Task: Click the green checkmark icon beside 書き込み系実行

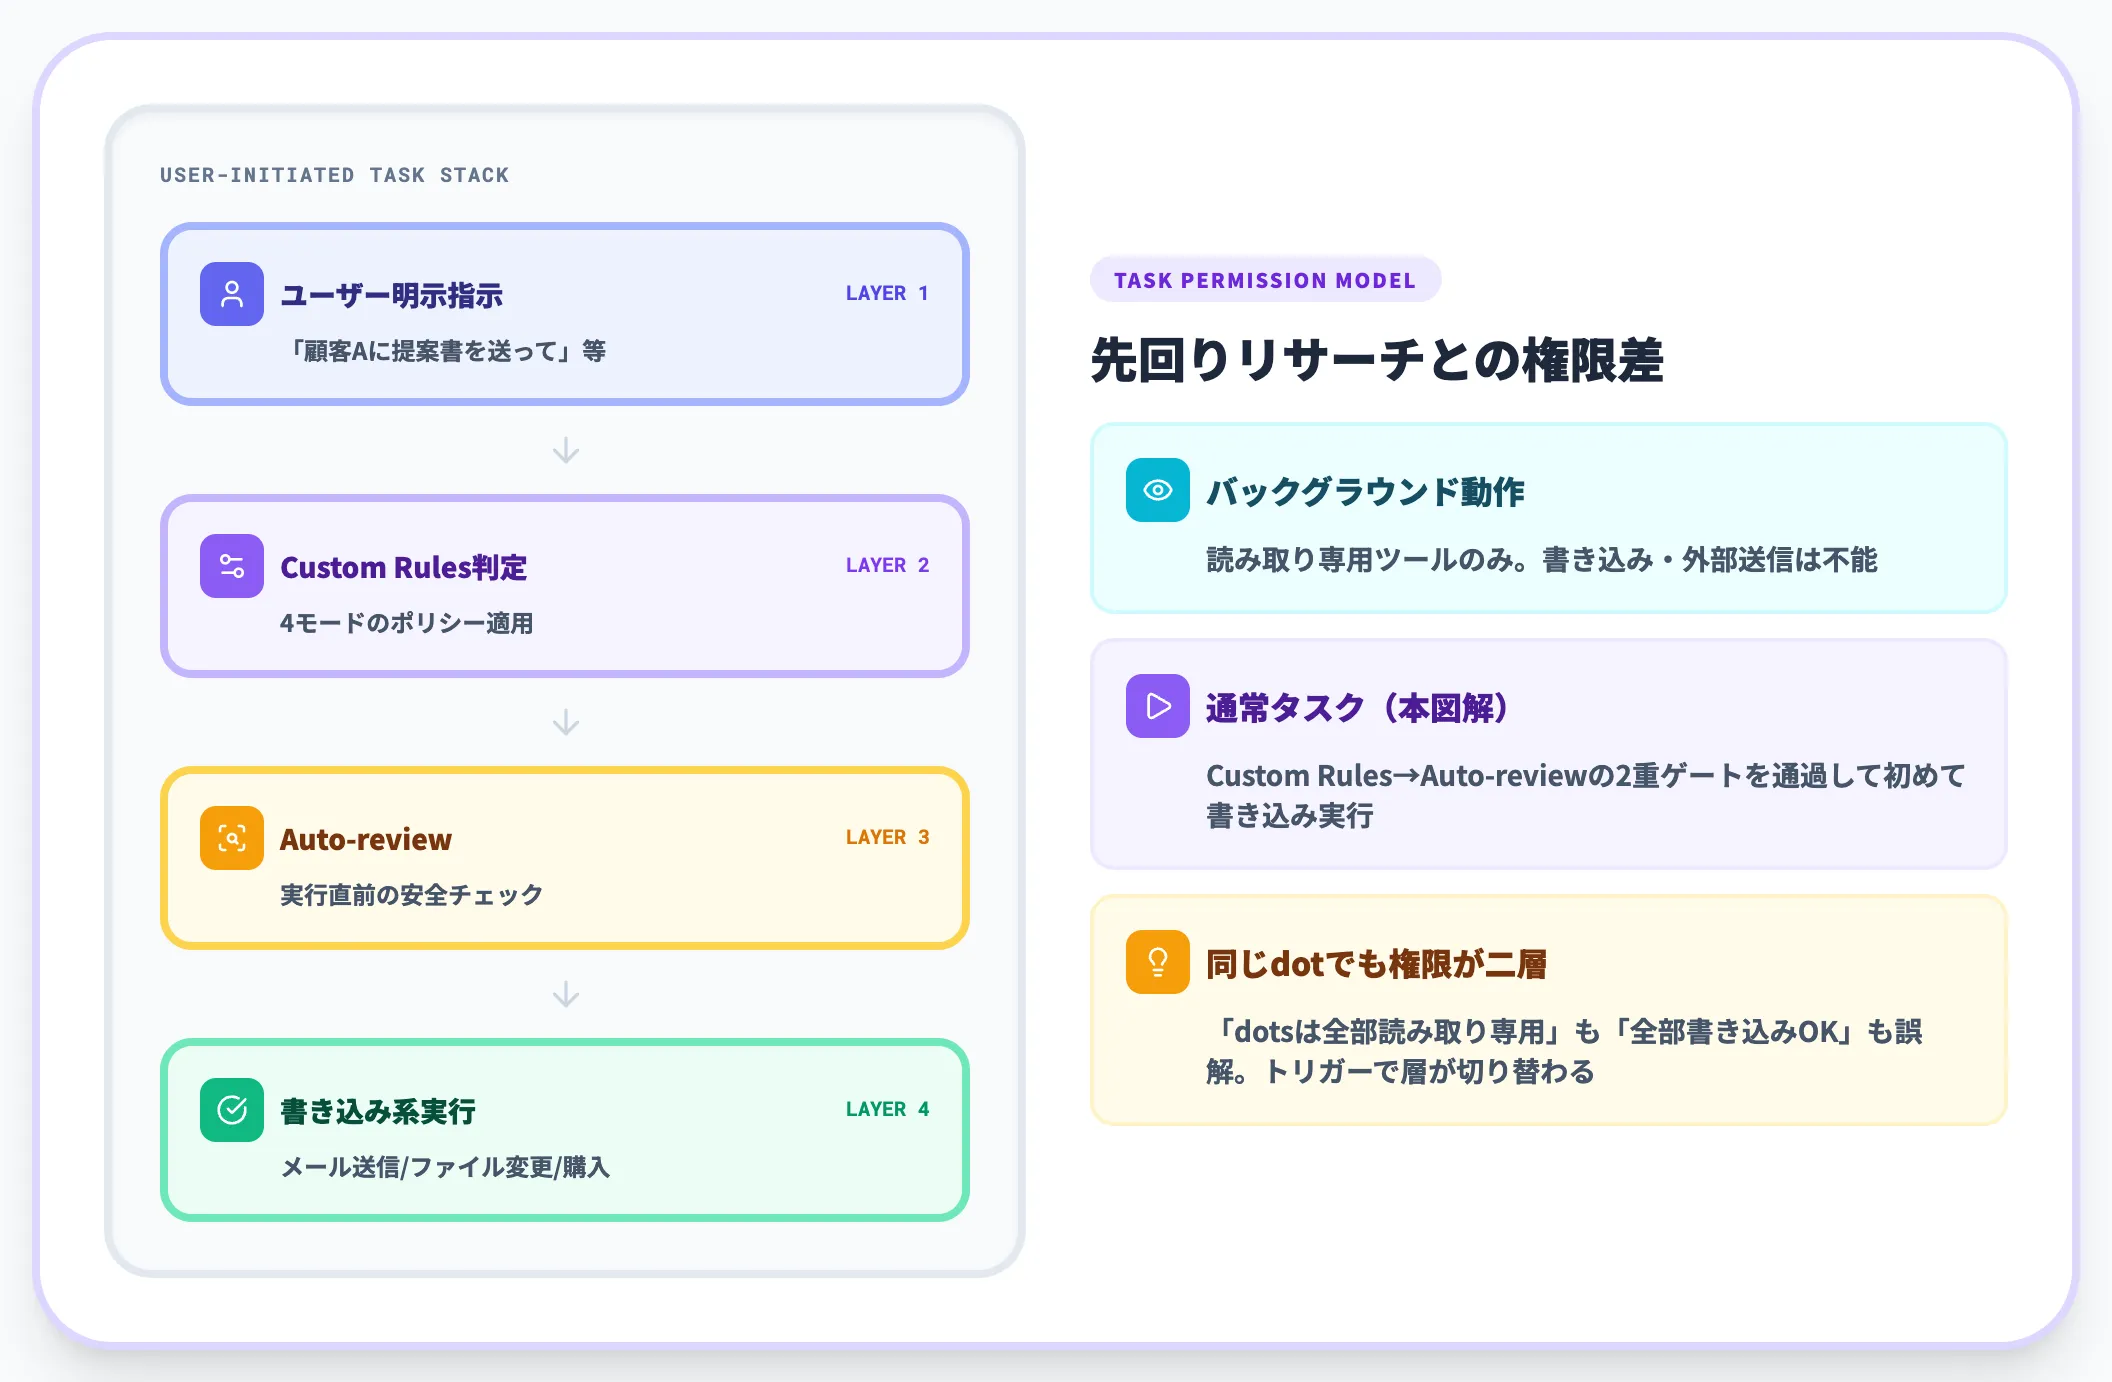Action: tap(232, 1110)
